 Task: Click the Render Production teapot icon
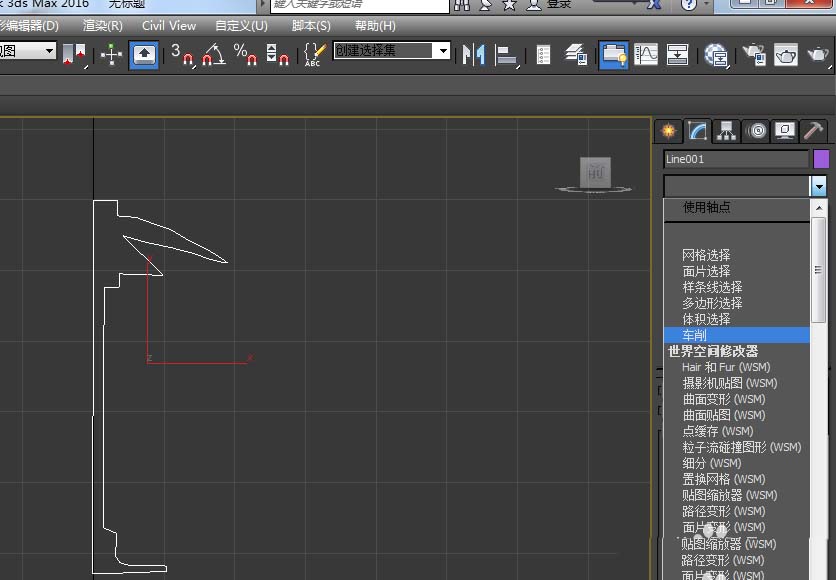[819, 55]
